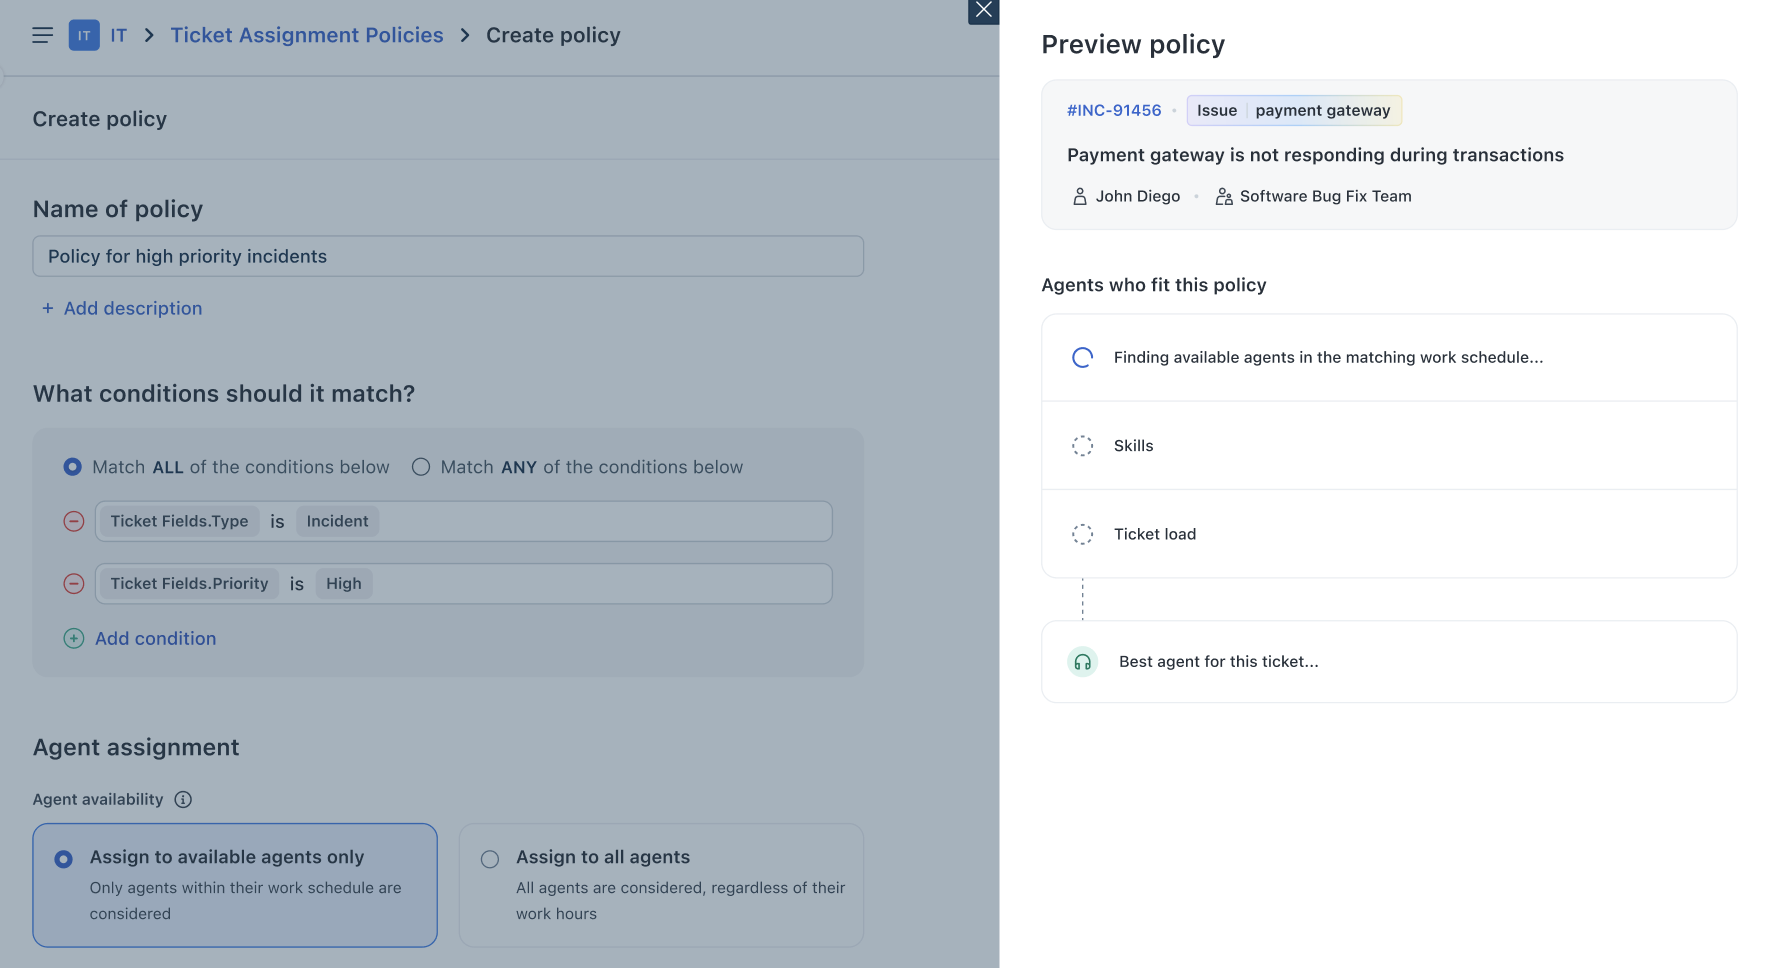Go to Ticket Assignment Policies breadcrumb

point(307,36)
